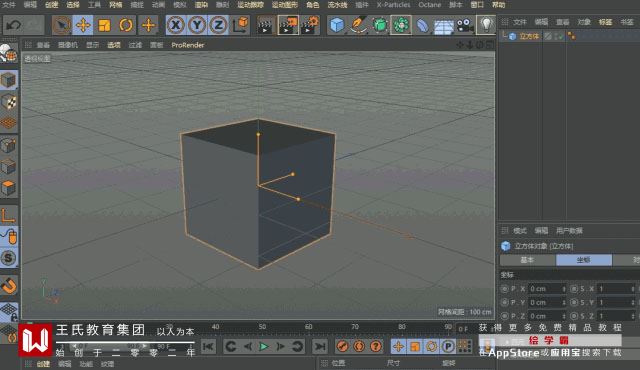Switch to Points mode in sidebar
Viewport: 640px width, 370px height.
click(9, 145)
